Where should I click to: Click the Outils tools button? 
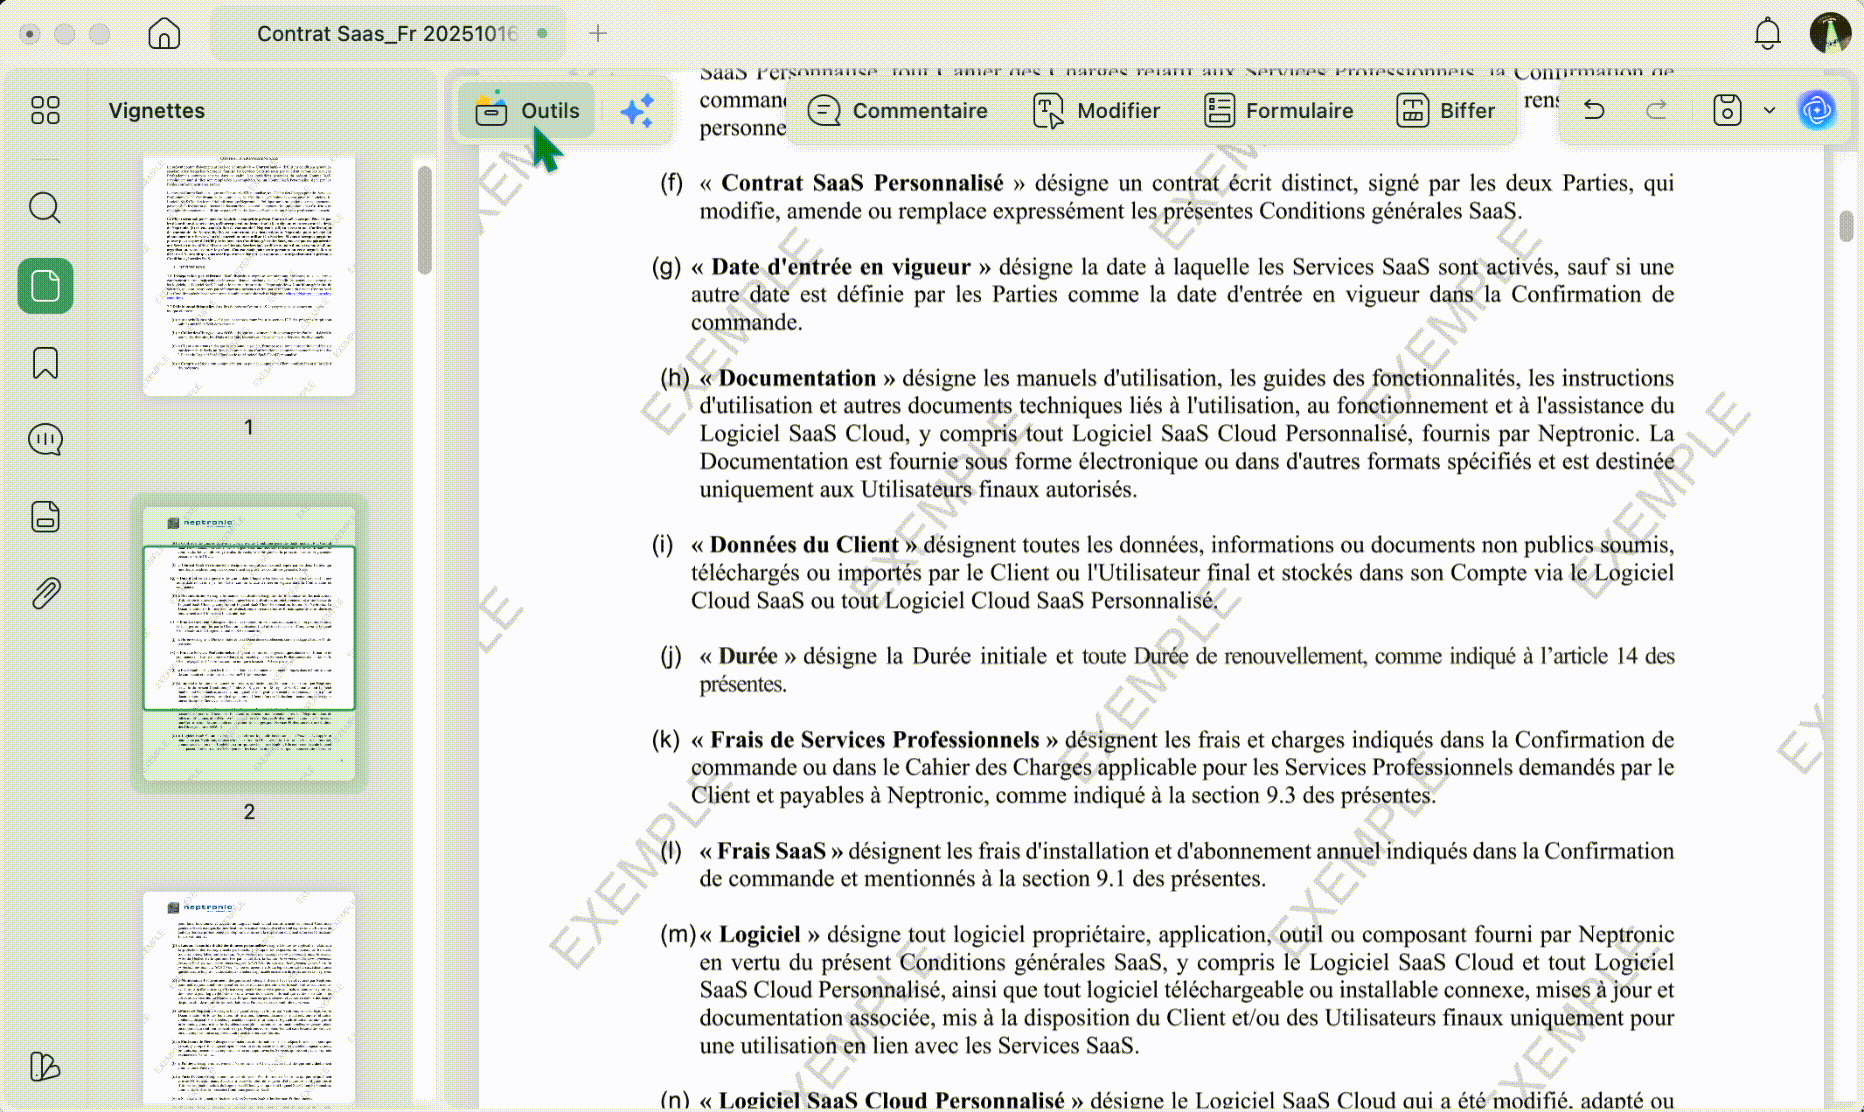coord(527,110)
